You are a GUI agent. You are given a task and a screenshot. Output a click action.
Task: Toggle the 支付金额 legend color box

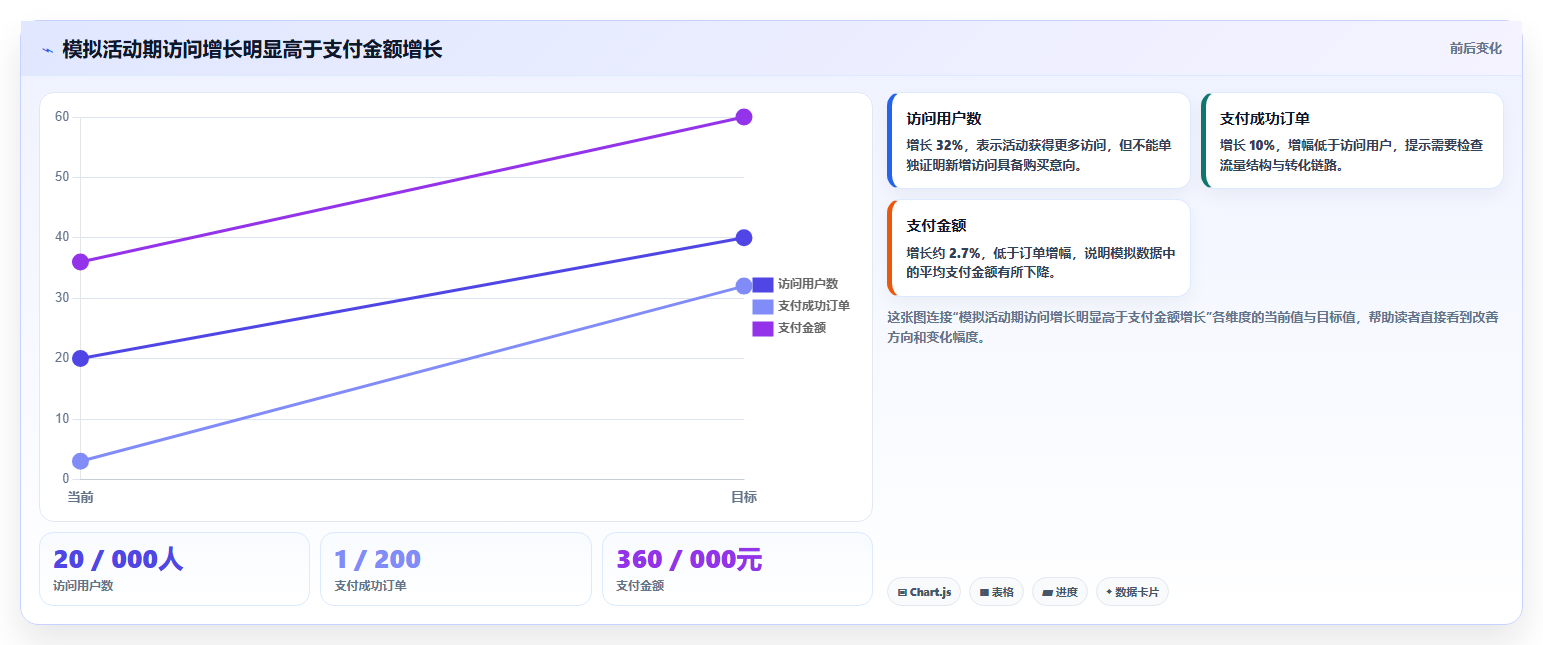[762, 328]
